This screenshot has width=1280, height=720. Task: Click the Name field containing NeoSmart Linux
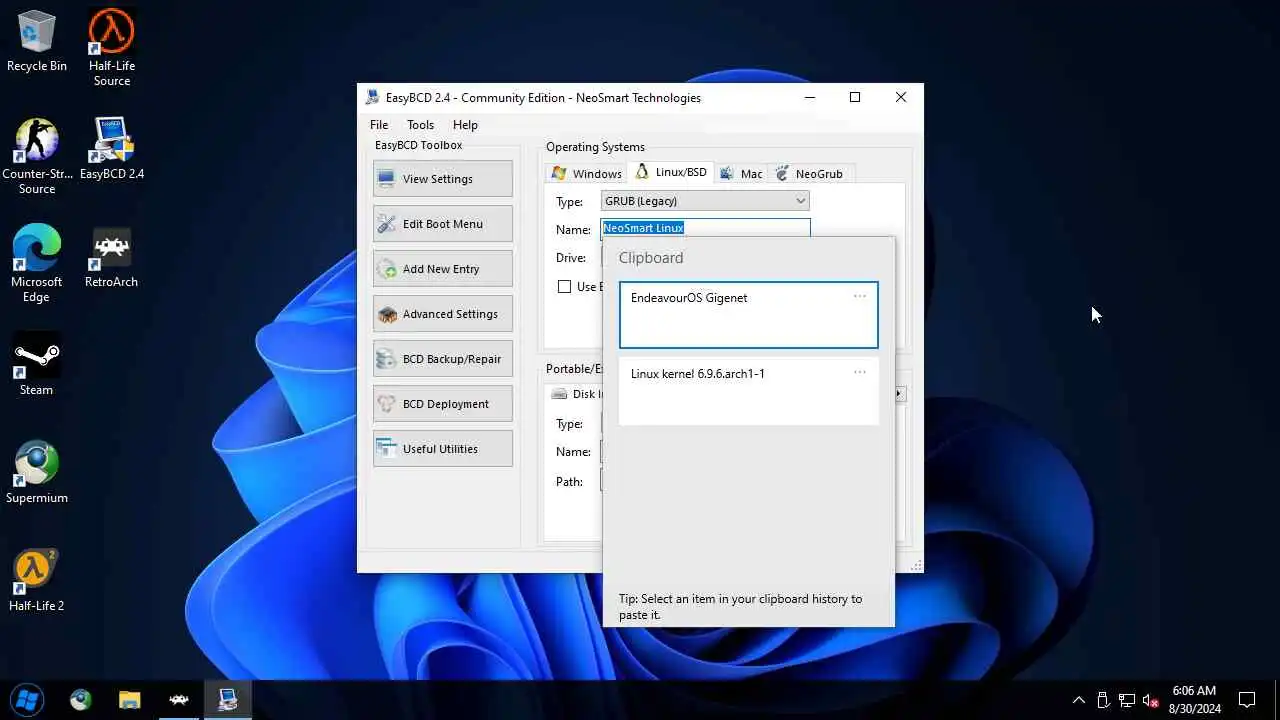click(x=705, y=228)
